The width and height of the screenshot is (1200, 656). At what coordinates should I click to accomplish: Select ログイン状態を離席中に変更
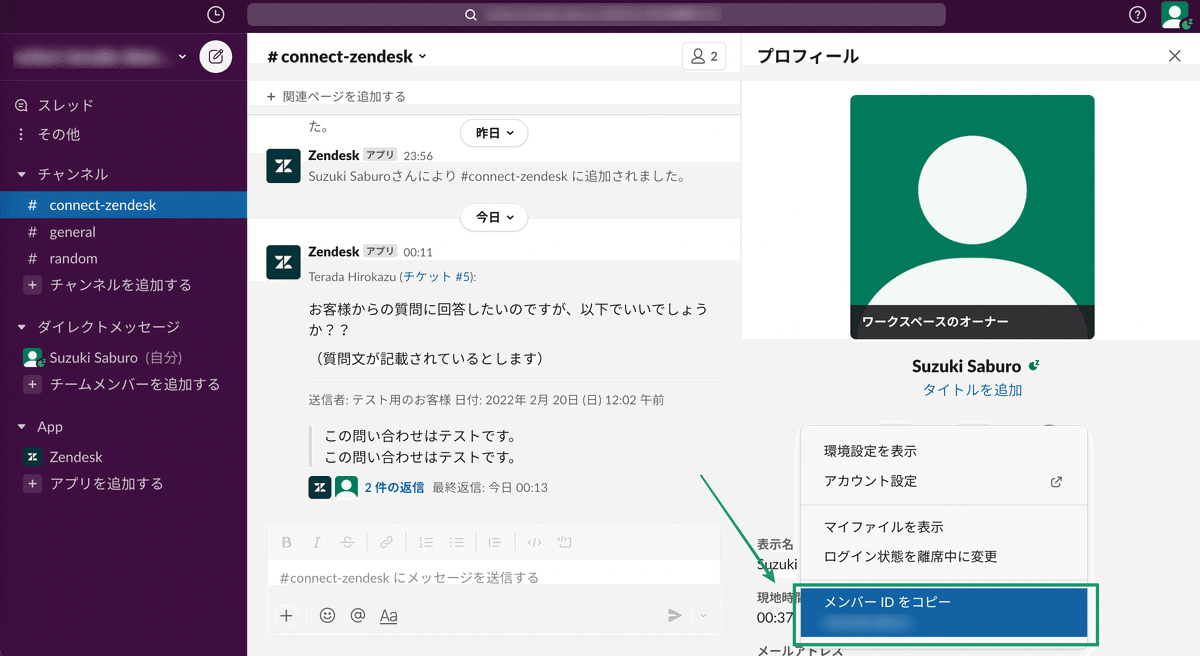pyautogui.click(x=943, y=556)
